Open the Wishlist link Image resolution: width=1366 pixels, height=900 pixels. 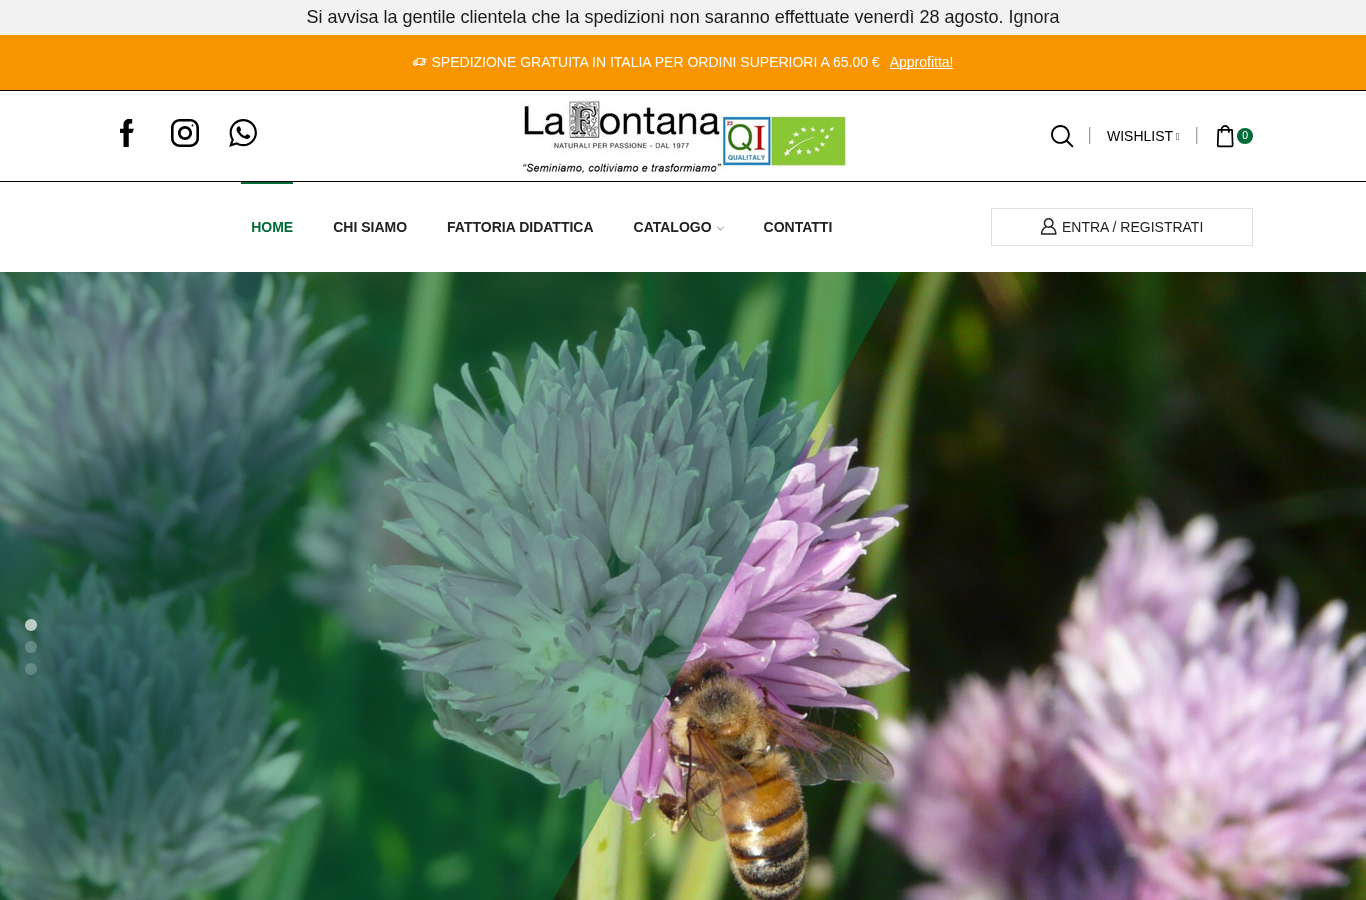tap(1143, 136)
